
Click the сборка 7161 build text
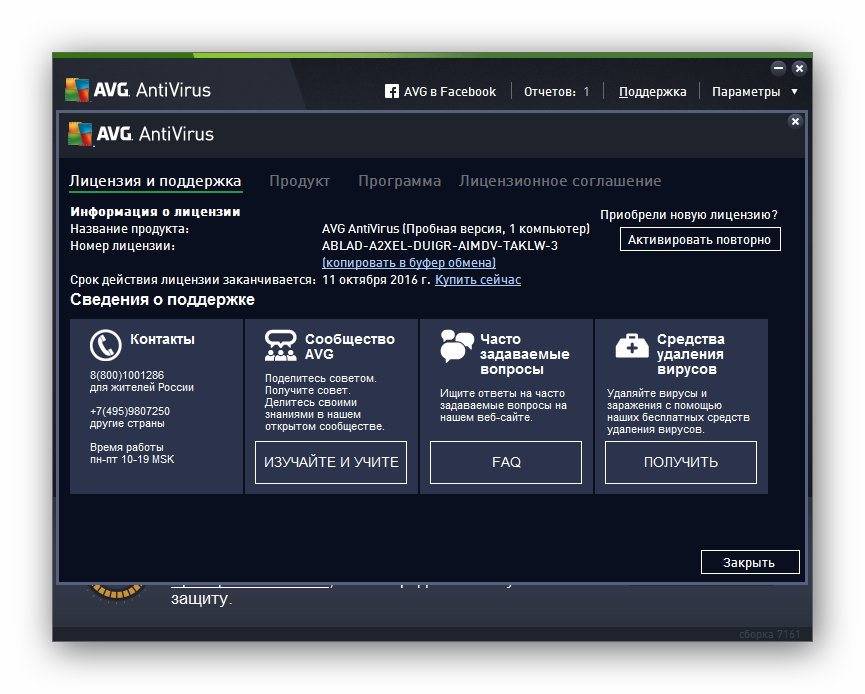click(x=770, y=634)
